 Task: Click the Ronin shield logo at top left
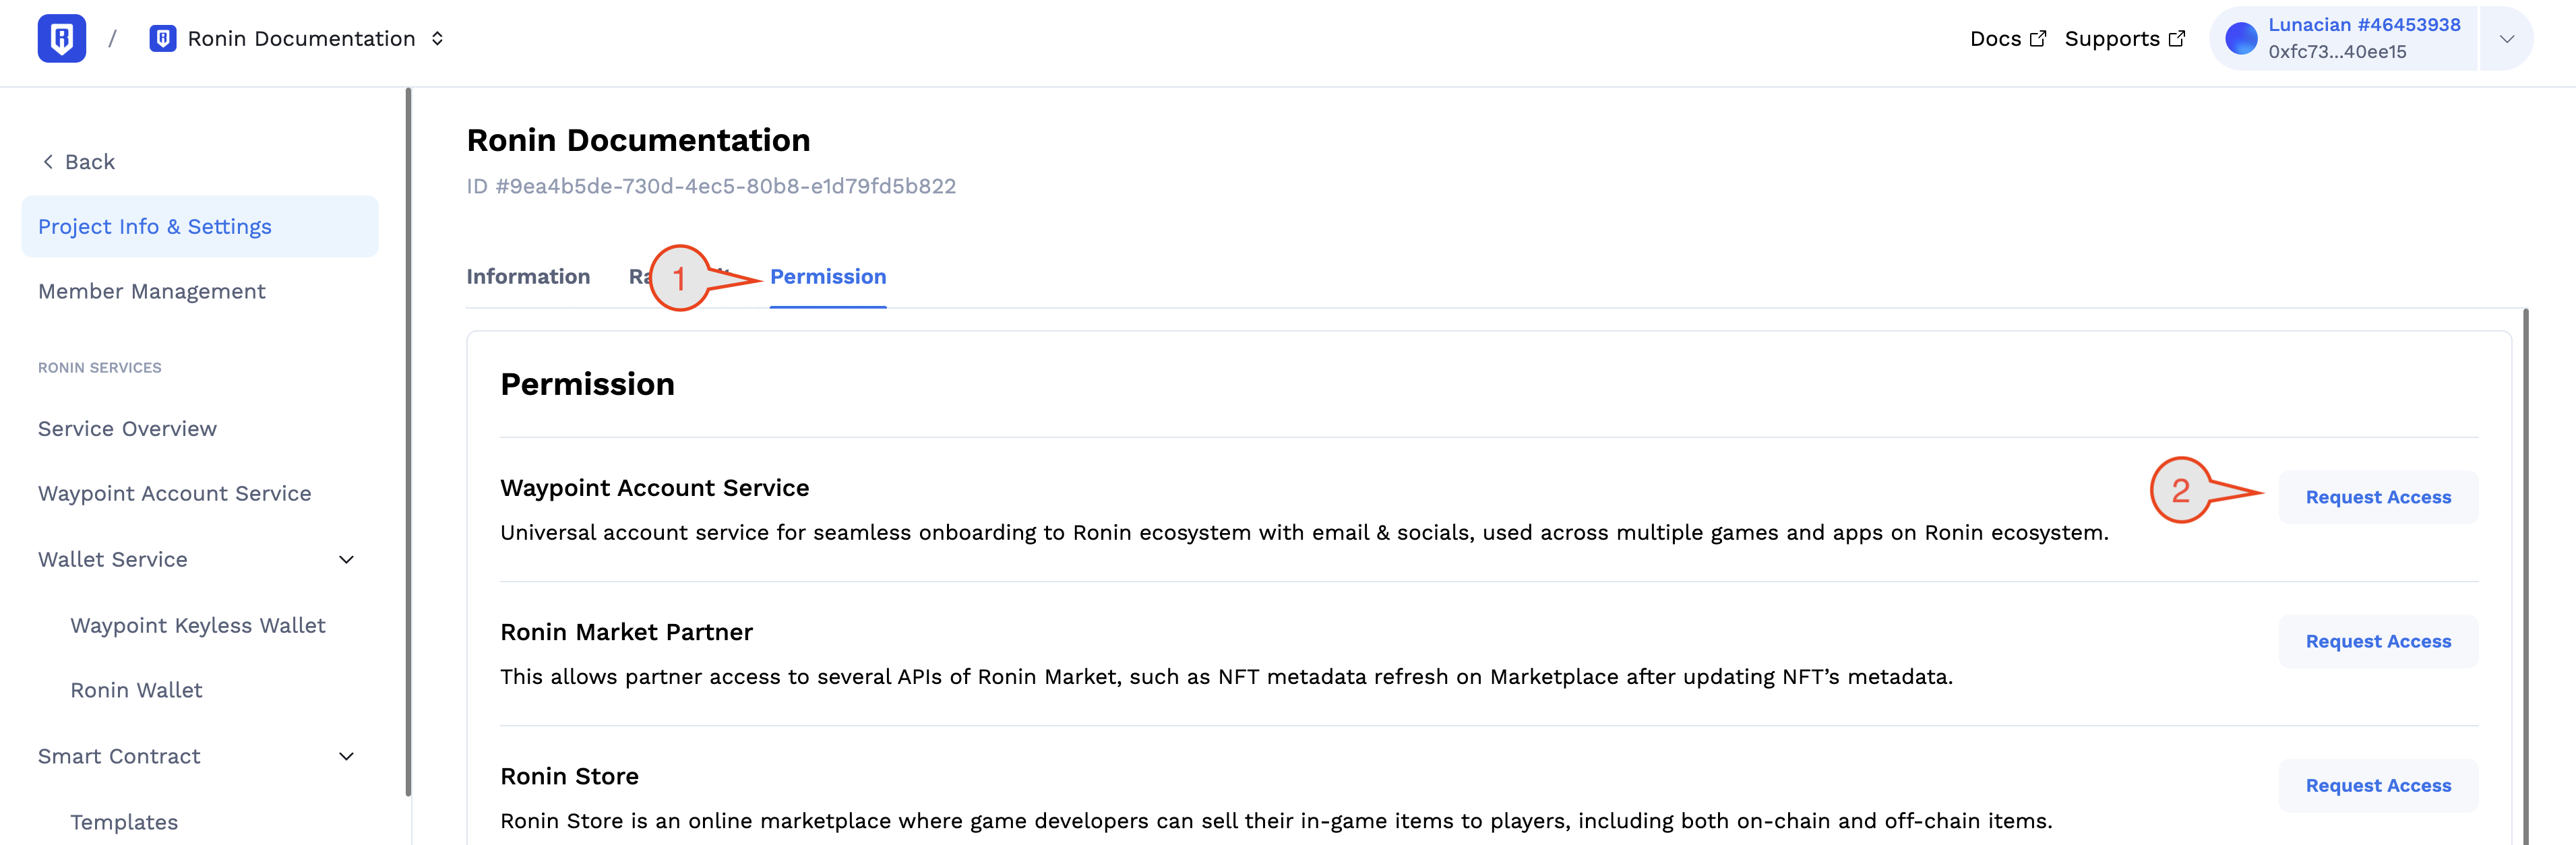61,38
